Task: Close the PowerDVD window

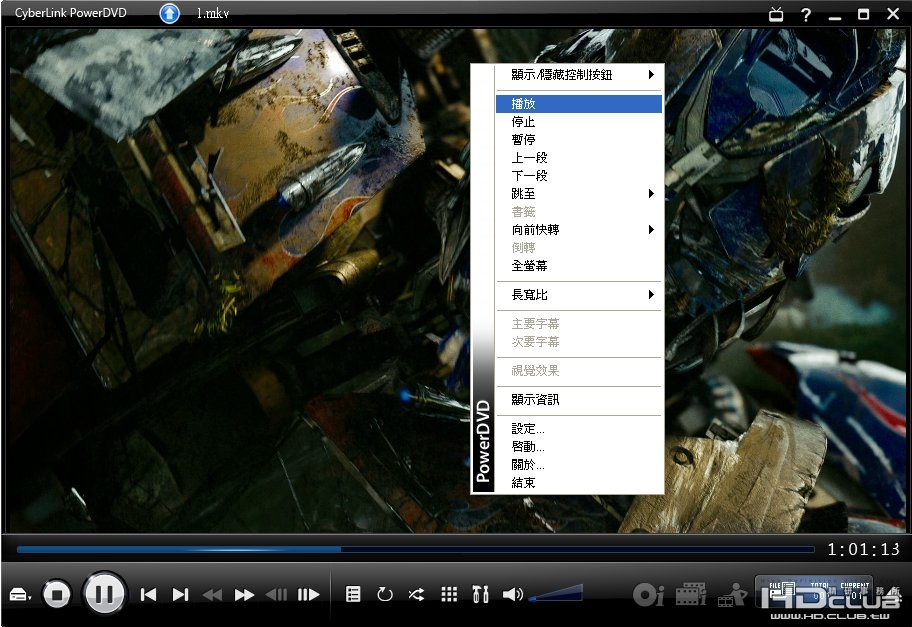Action: coord(893,14)
